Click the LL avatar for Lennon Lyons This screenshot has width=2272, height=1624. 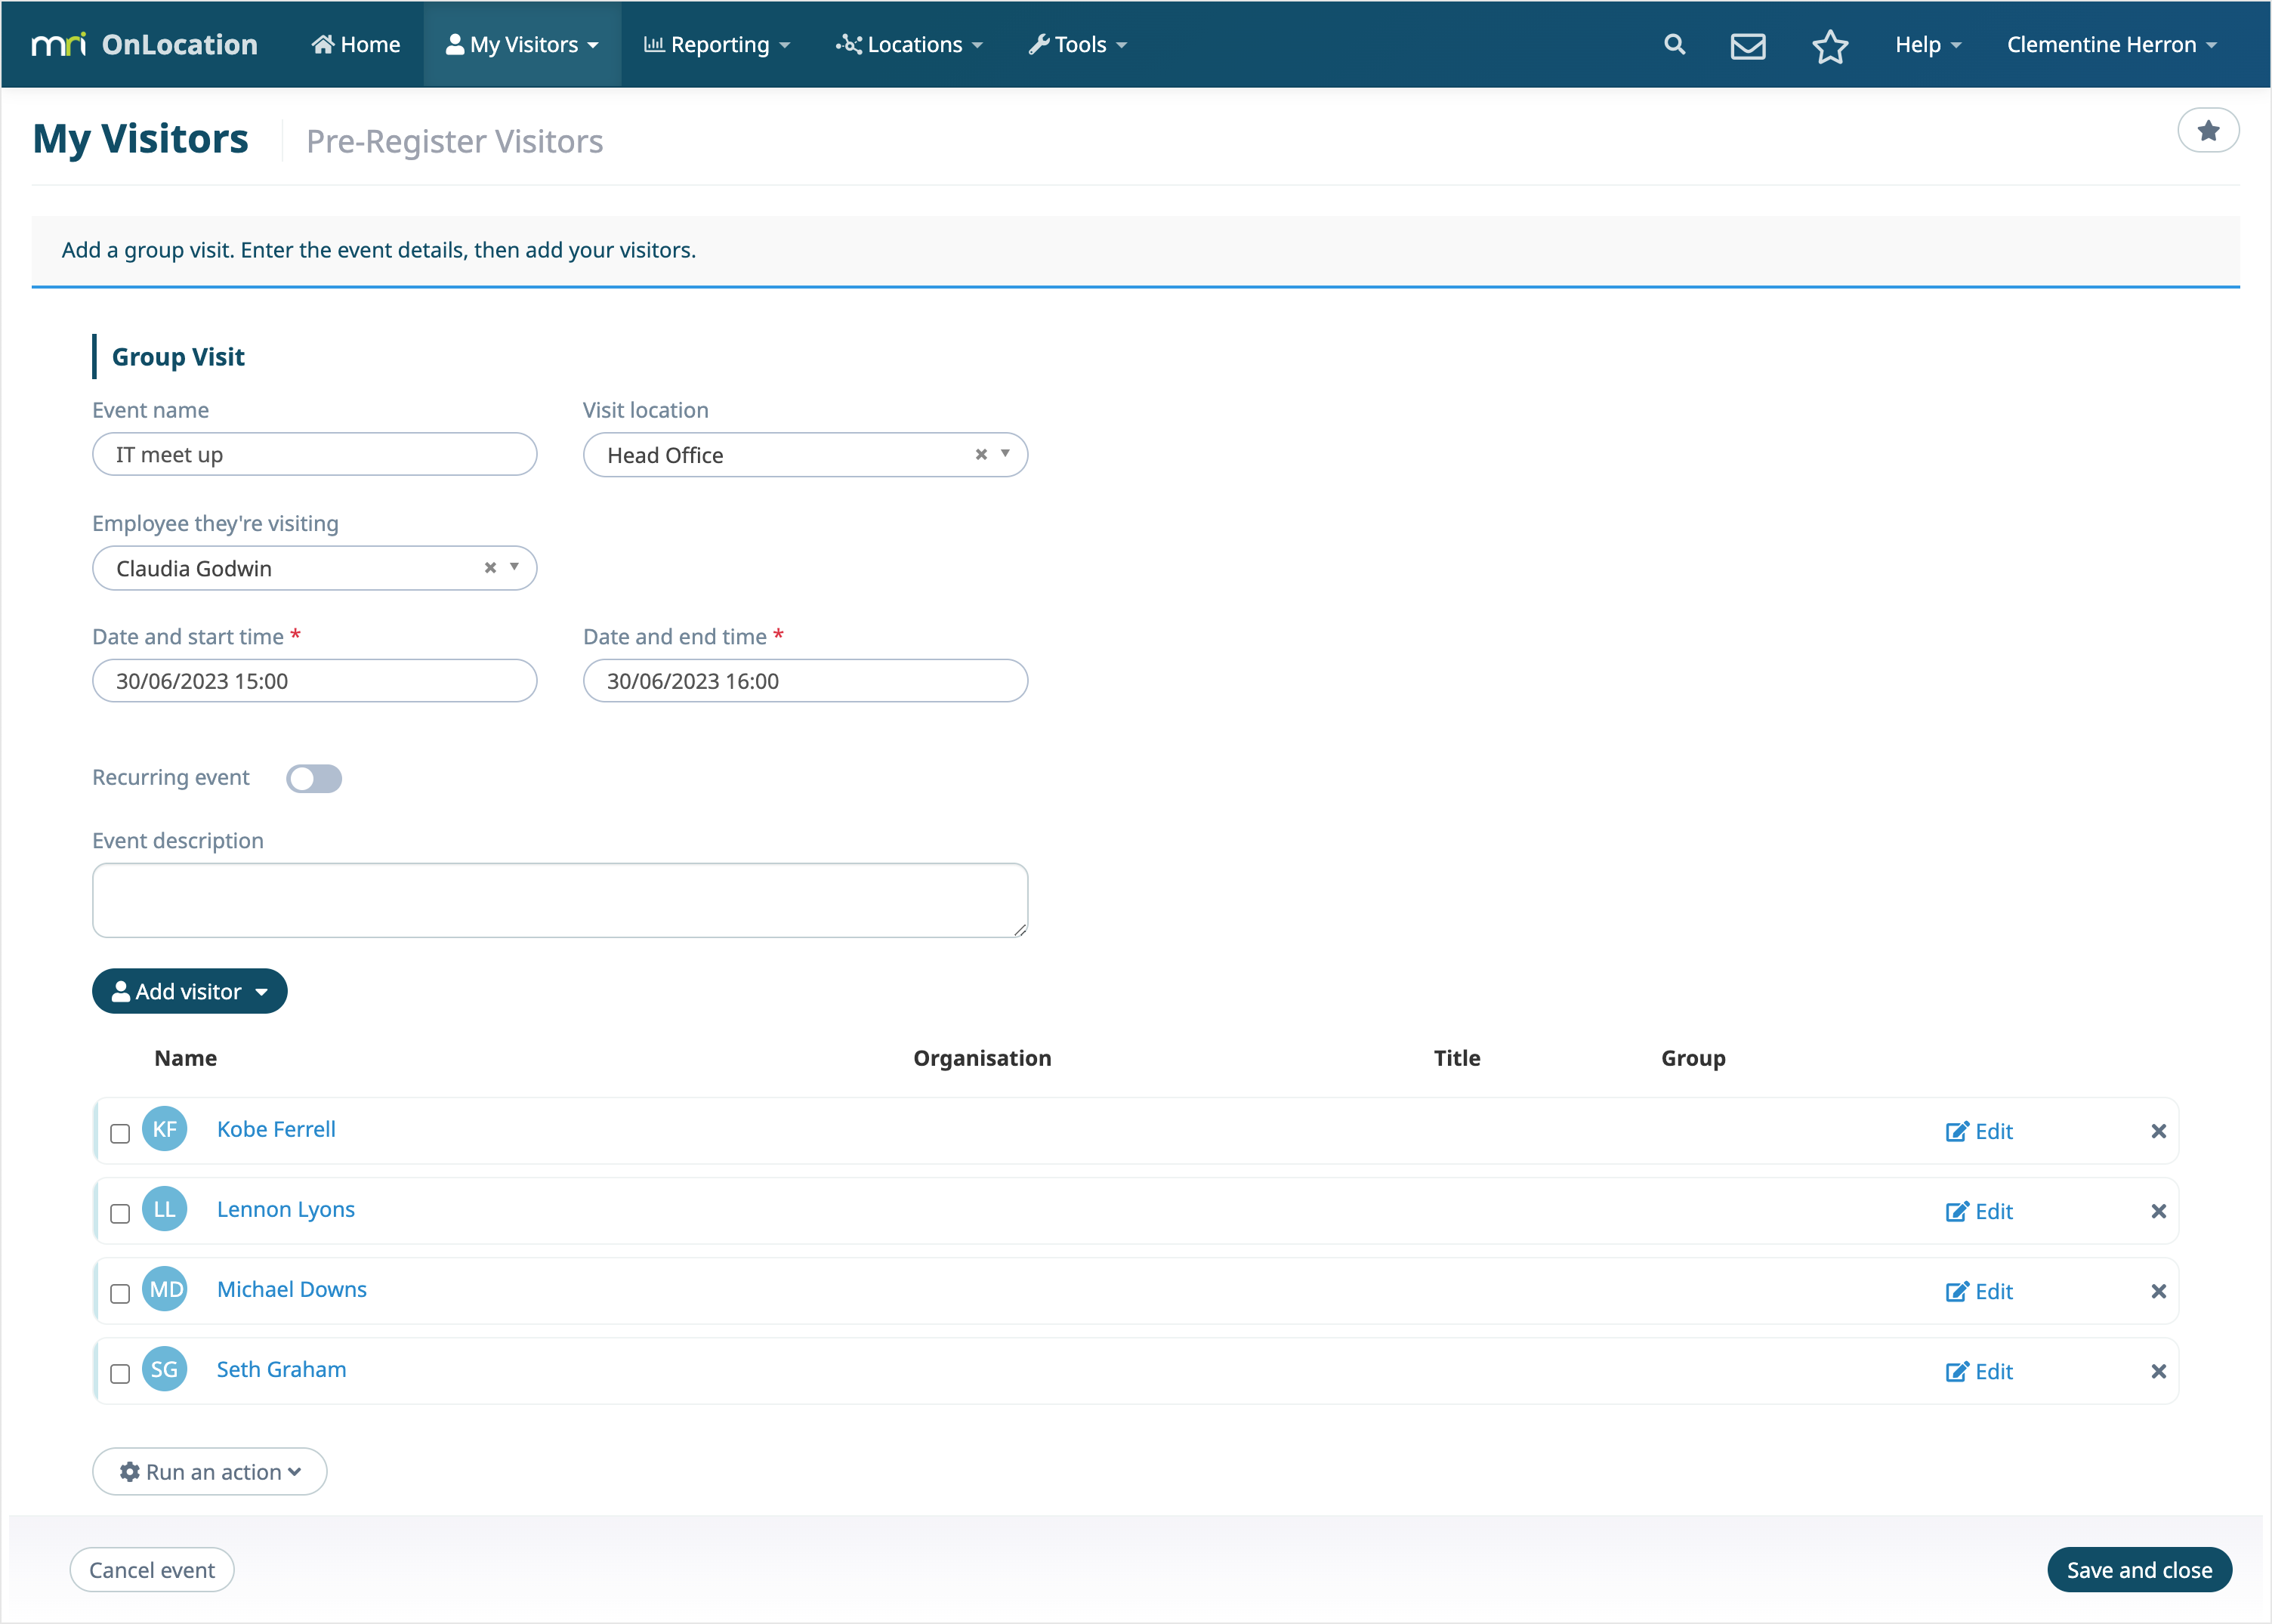tap(164, 1209)
